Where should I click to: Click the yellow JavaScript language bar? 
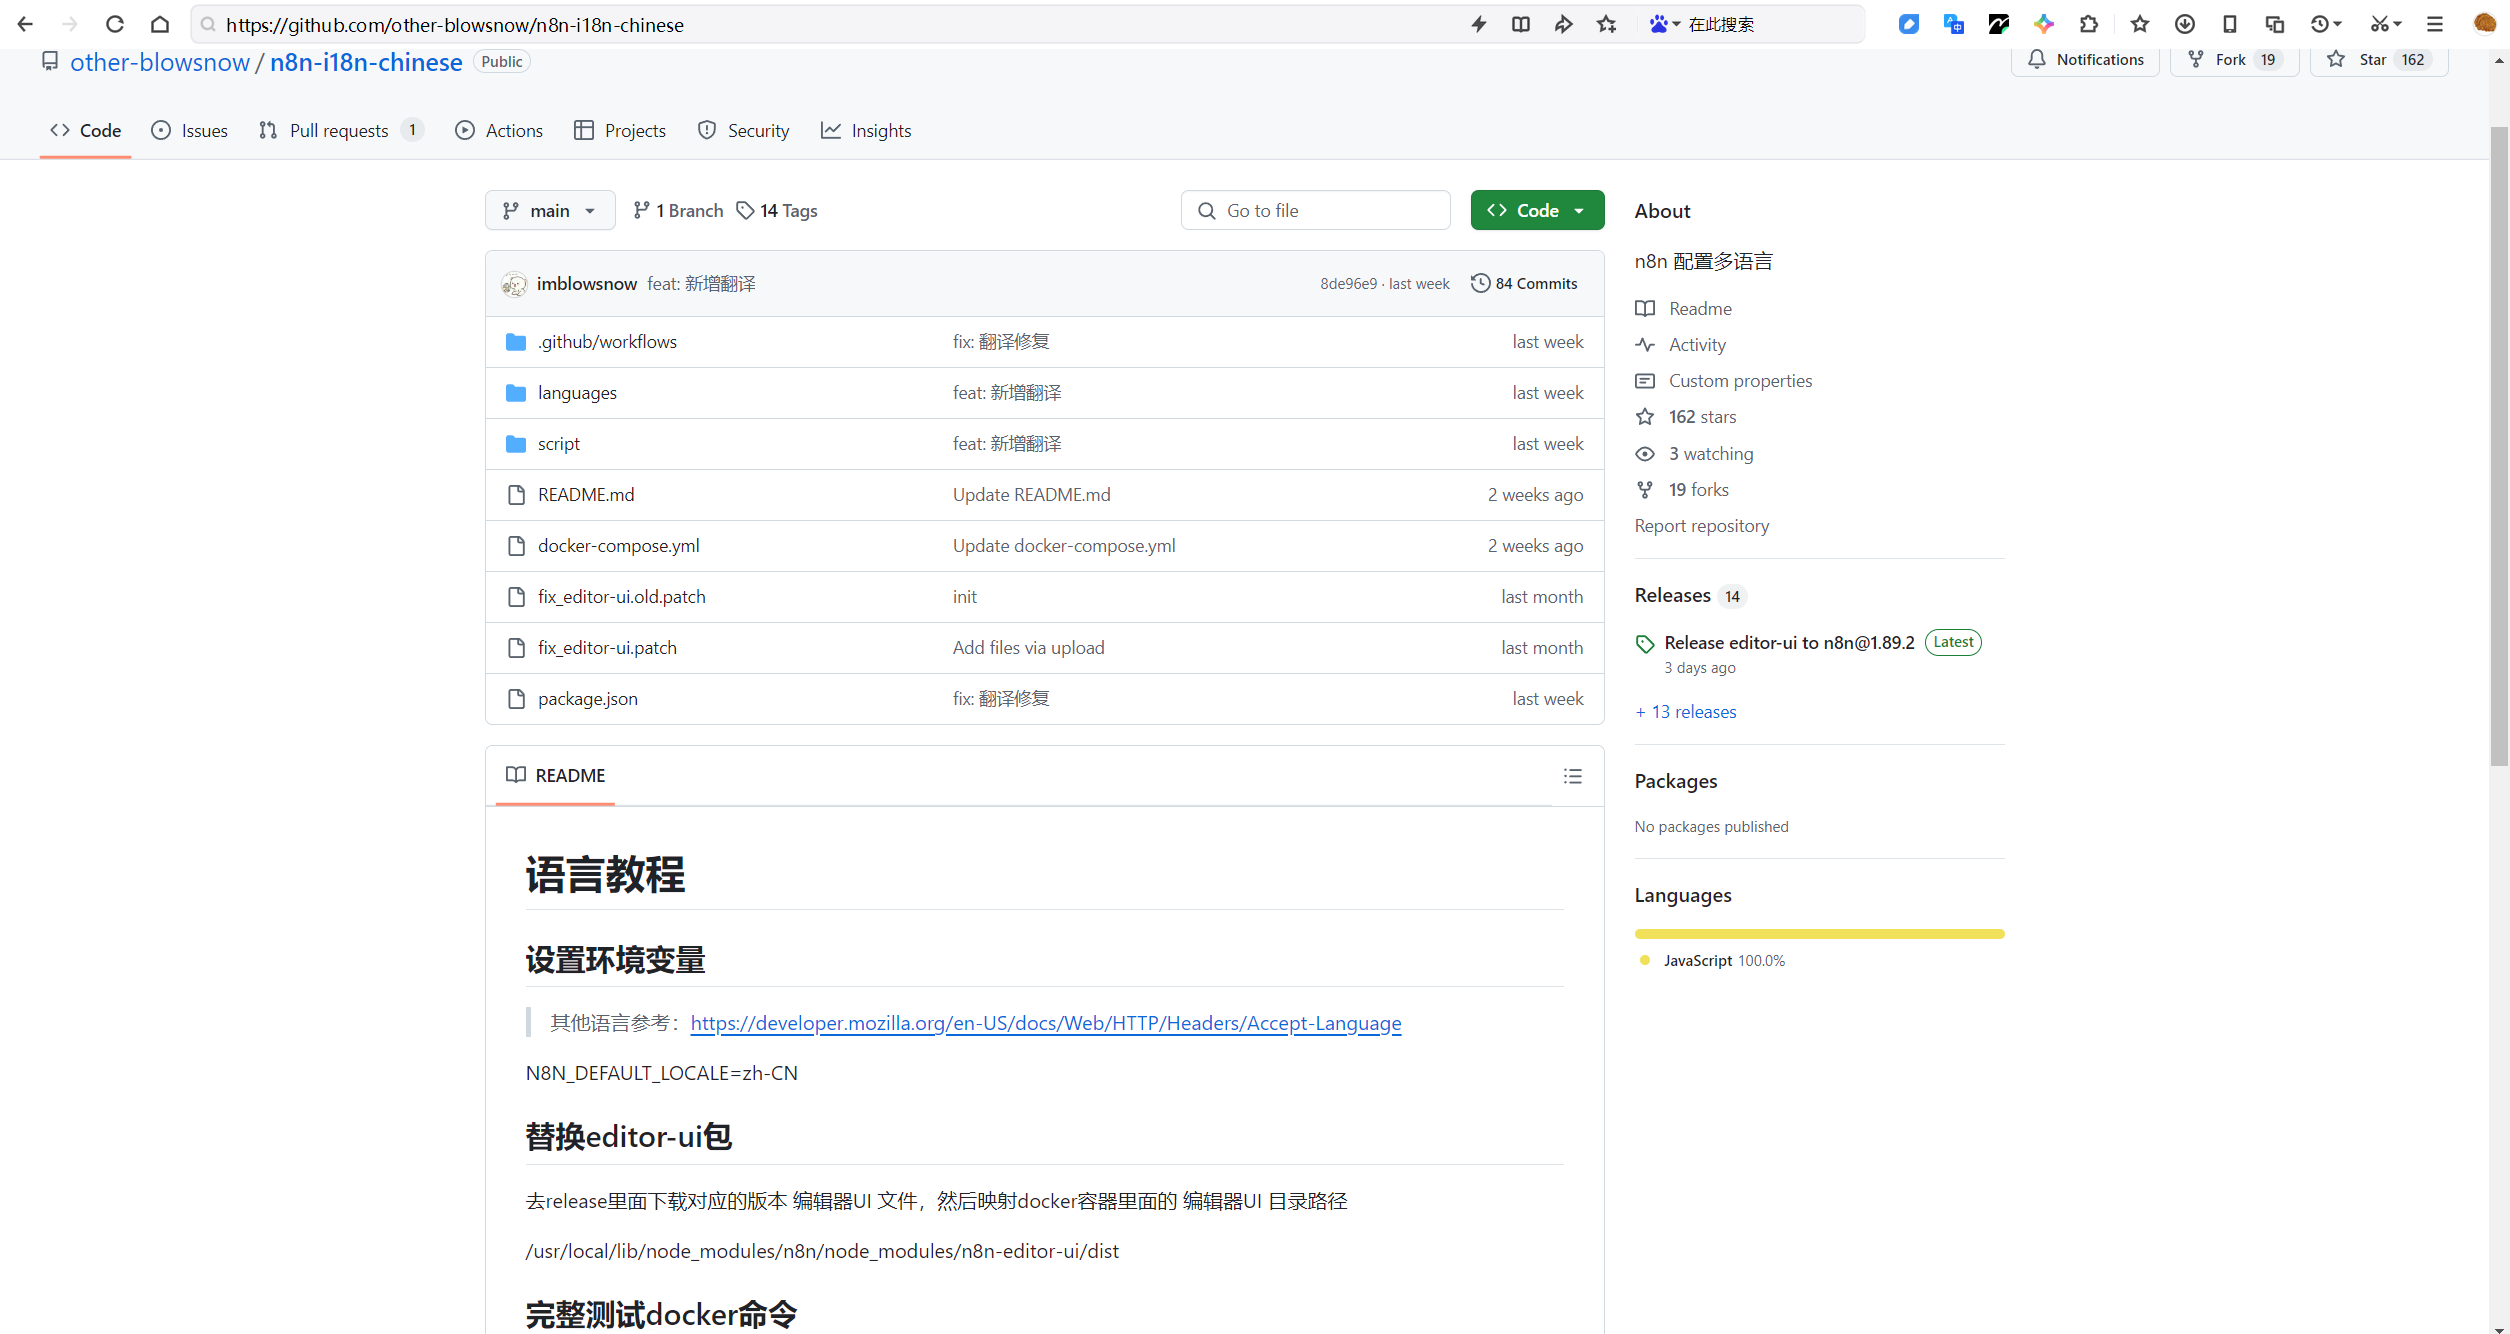coord(1819,934)
